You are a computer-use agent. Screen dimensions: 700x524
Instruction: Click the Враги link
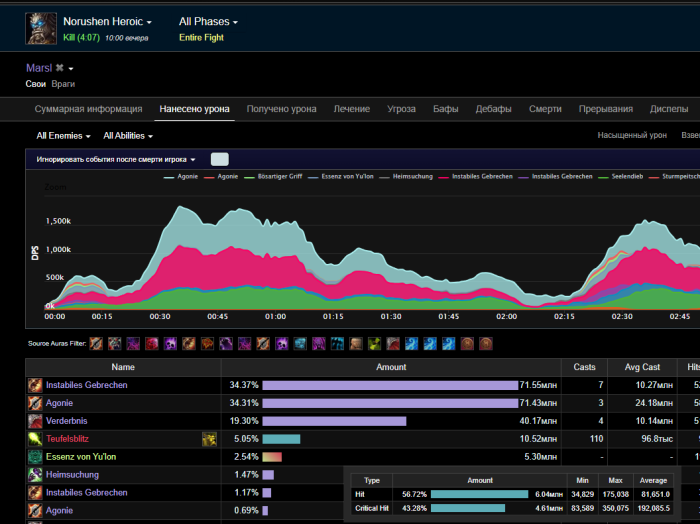(63, 84)
